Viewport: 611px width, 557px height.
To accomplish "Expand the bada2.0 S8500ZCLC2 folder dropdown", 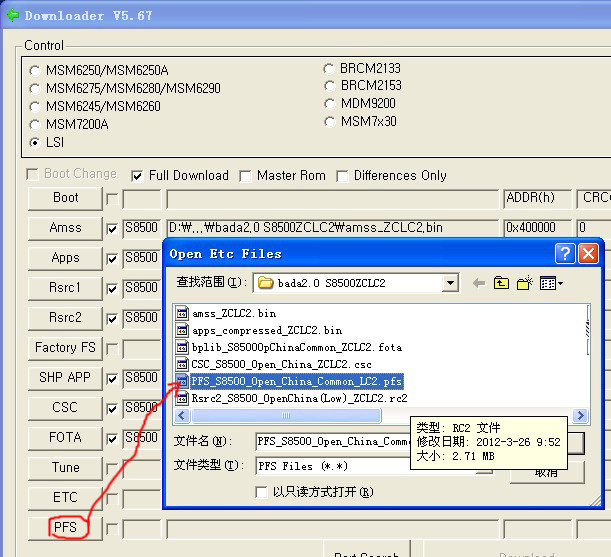I will (x=450, y=283).
